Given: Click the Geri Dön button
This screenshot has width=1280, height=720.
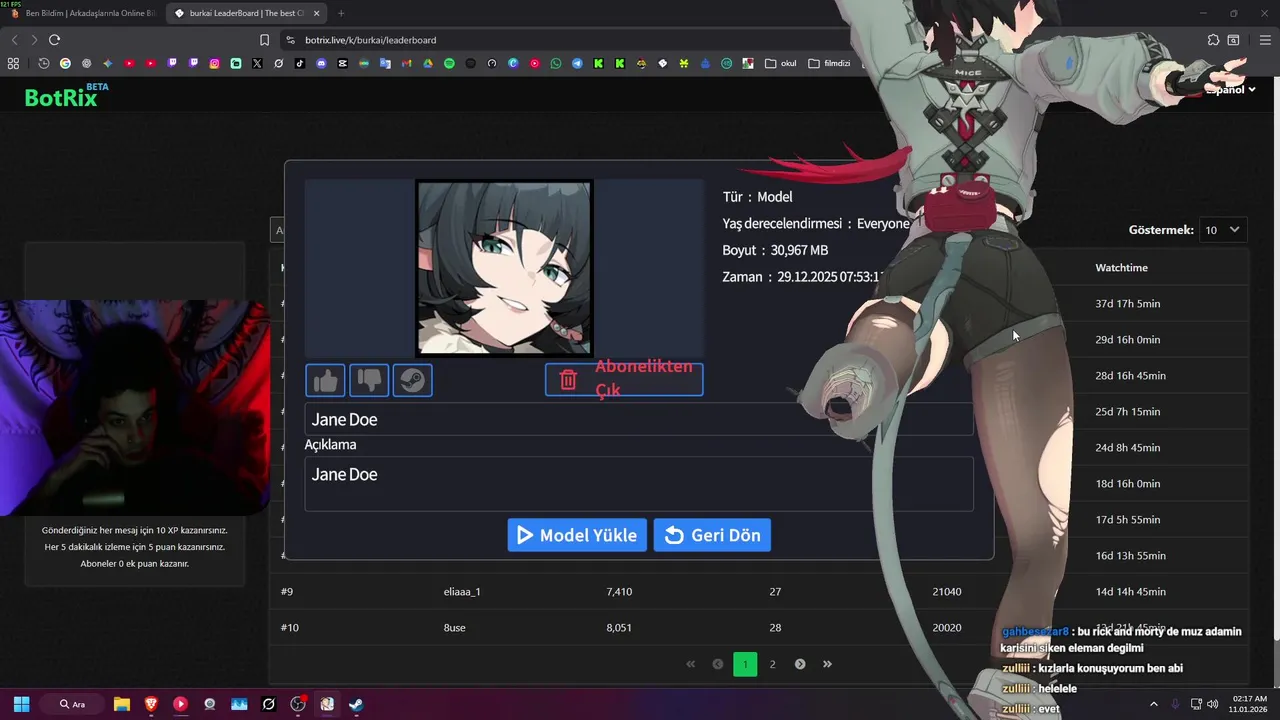Looking at the screenshot, I should [712, 535].
